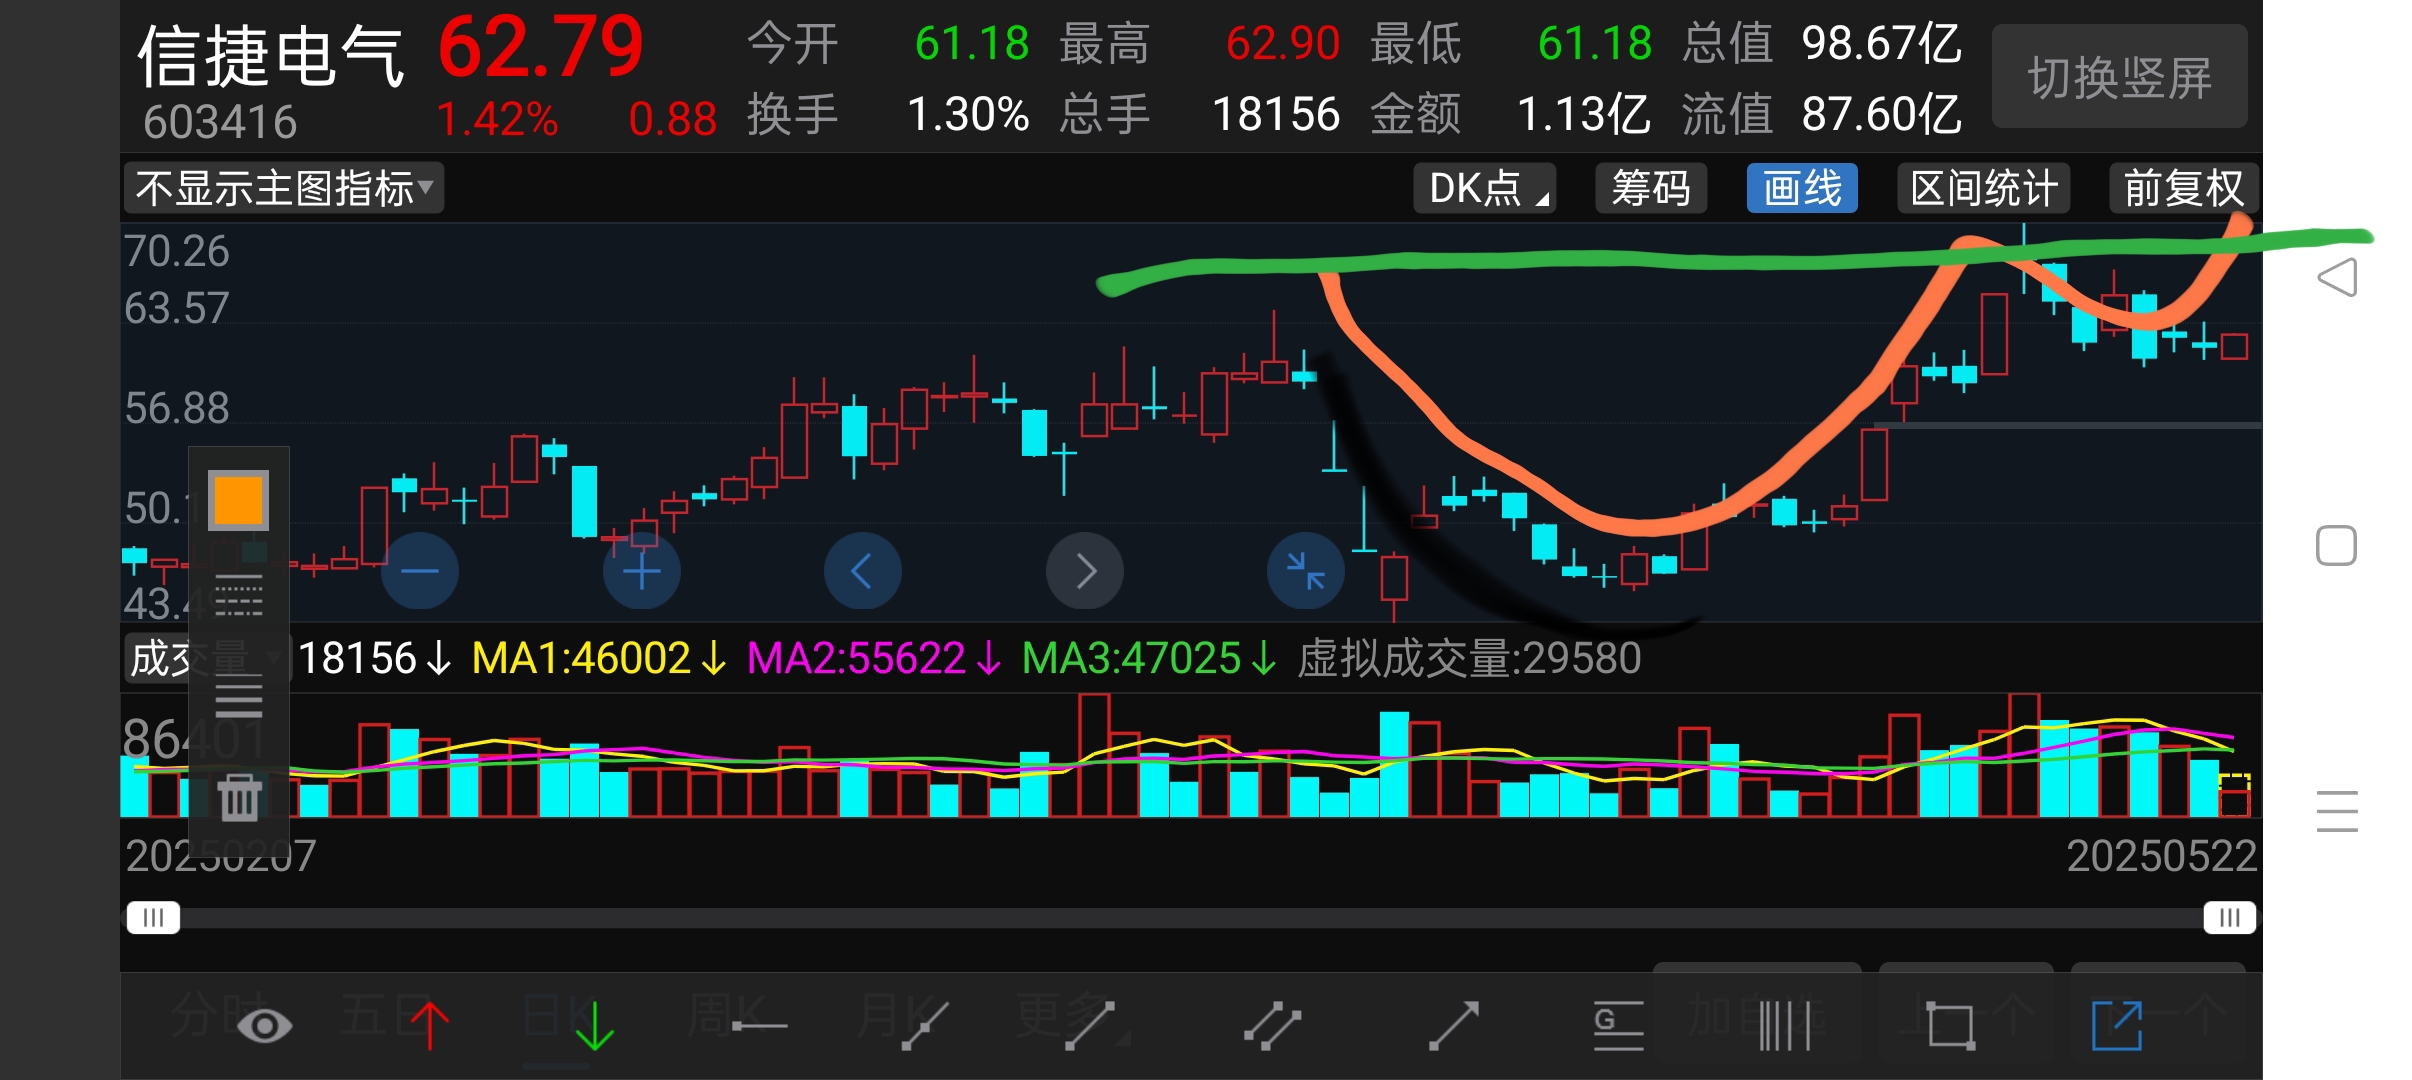2412x1080 pixels.
Task: Open the orange line color picker
Action: pyautogui.click(x=238, y=500)
